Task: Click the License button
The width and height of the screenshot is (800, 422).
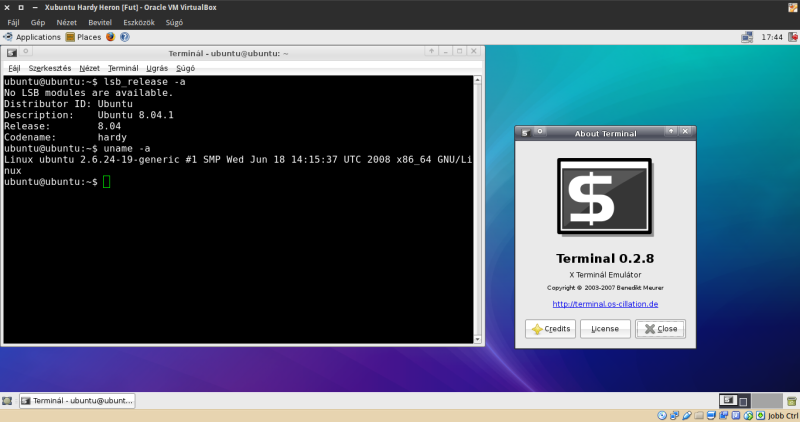Action: click(605, 329)
